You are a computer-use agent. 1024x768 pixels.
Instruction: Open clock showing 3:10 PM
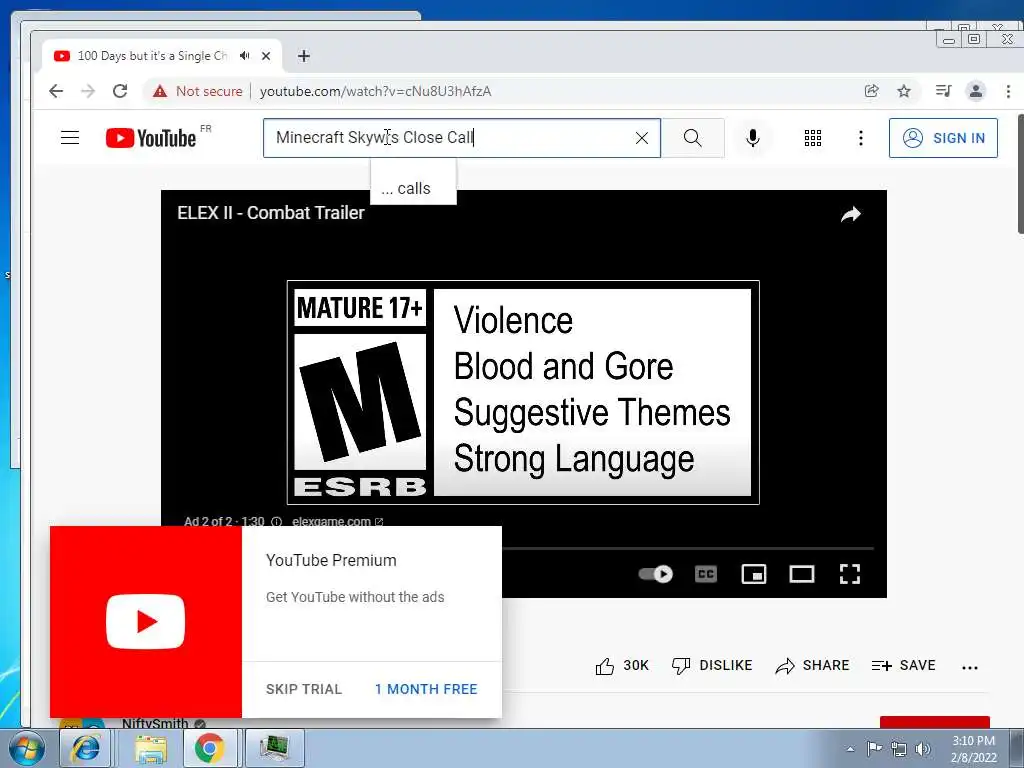tap(973, 749)
